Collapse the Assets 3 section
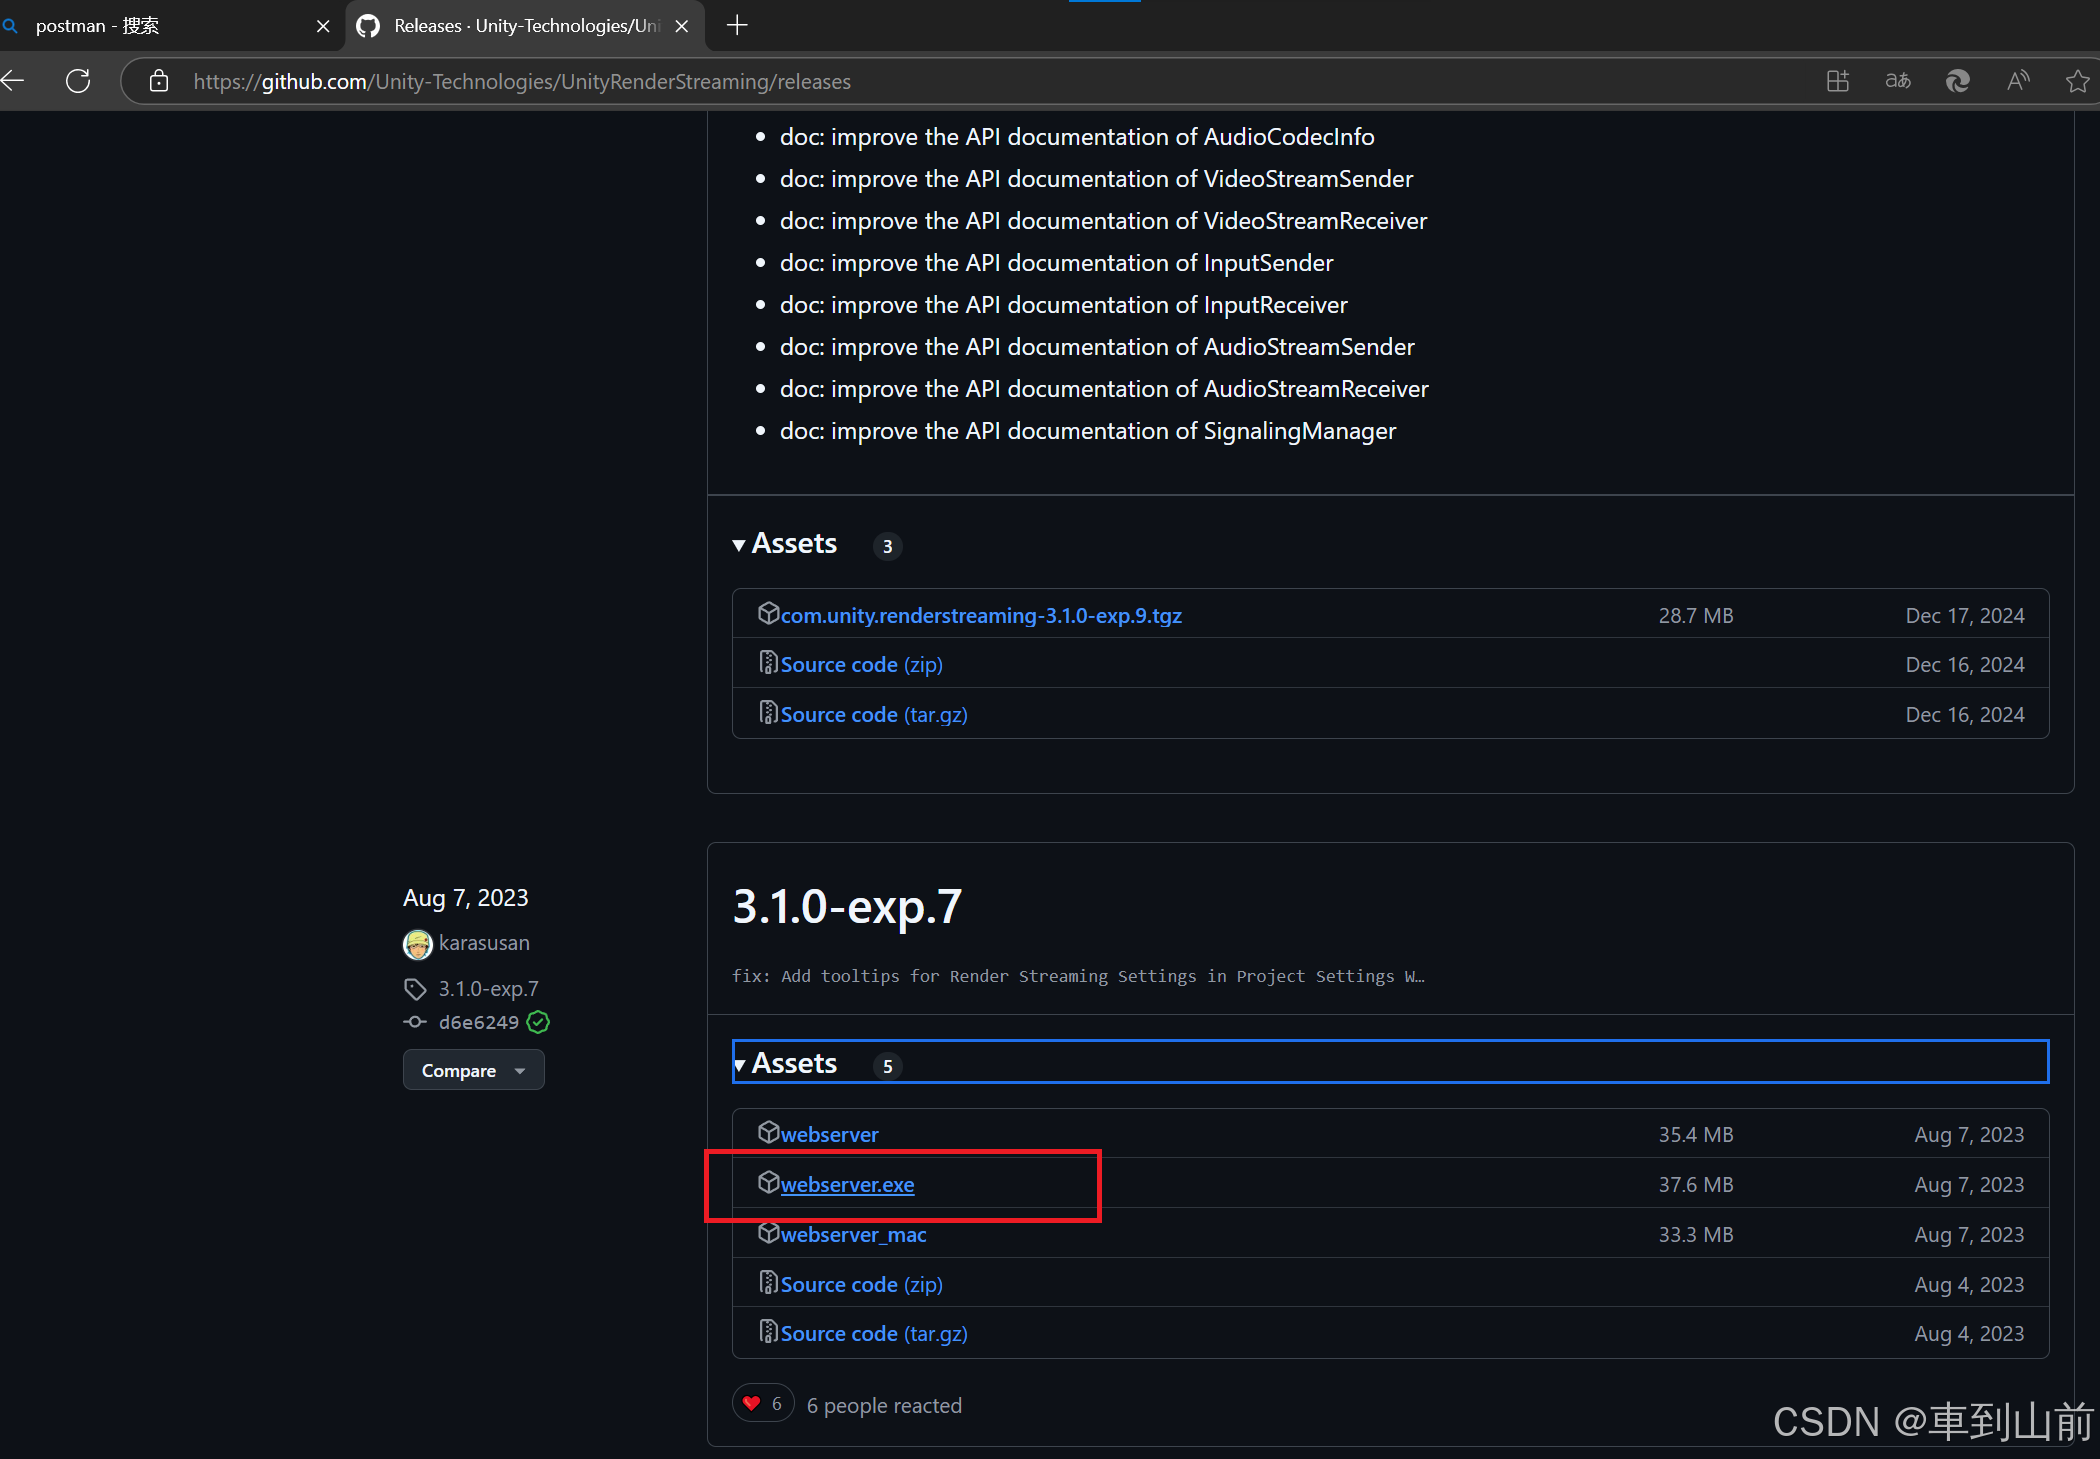2100x1459 pixels. (794, 544)
